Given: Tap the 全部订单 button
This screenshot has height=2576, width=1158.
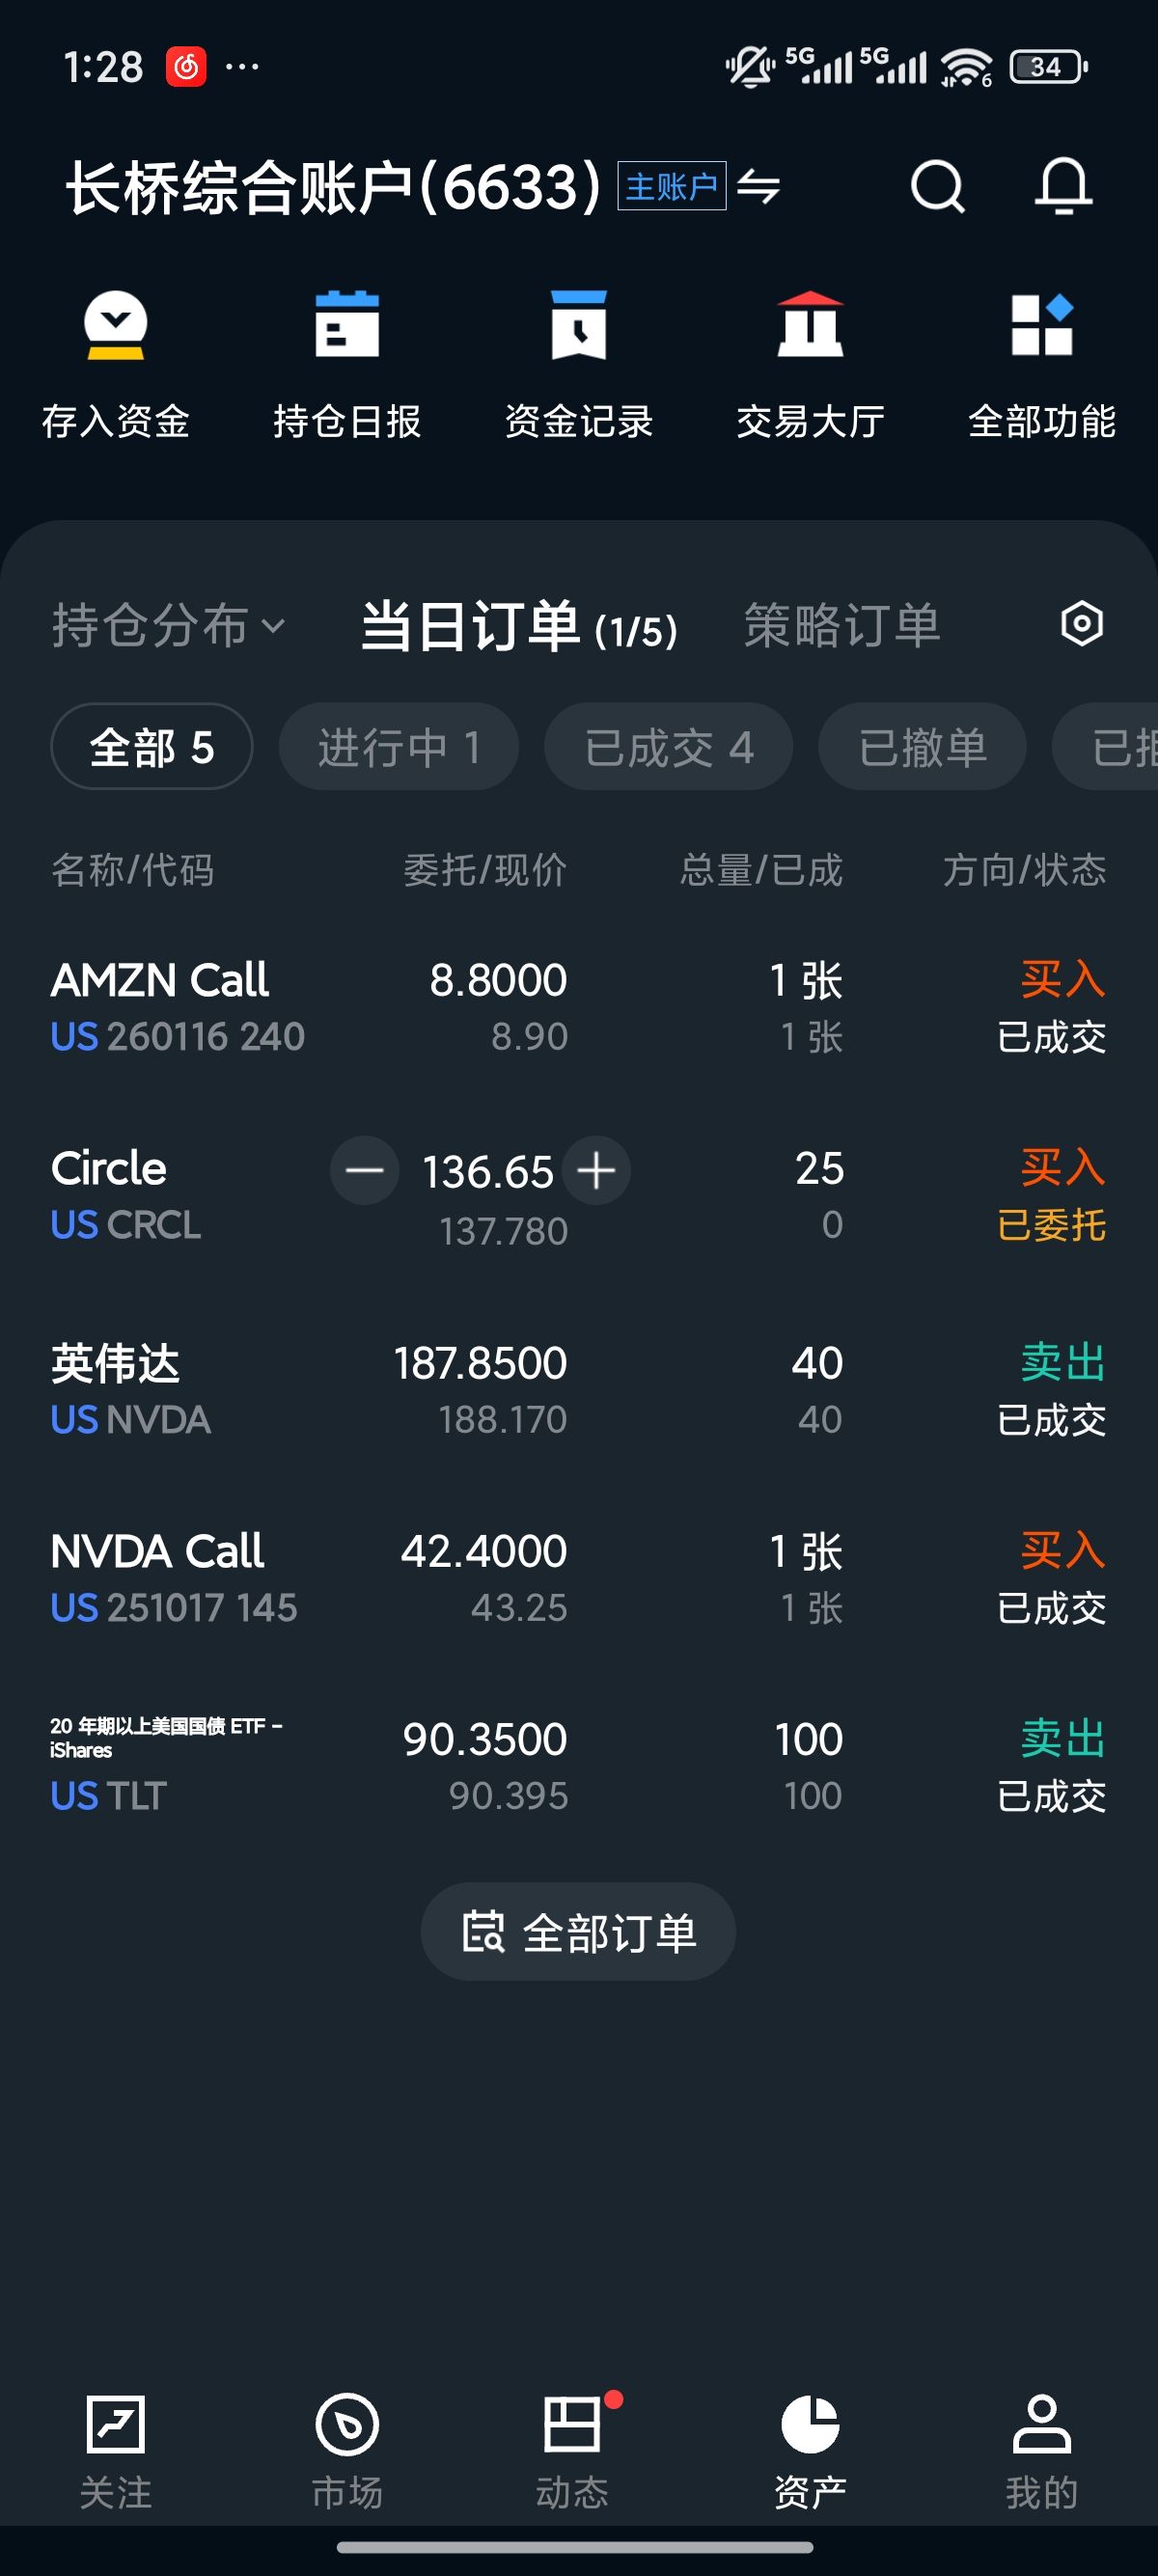Looking at the screenshot, I should [x=578, y=1931].
